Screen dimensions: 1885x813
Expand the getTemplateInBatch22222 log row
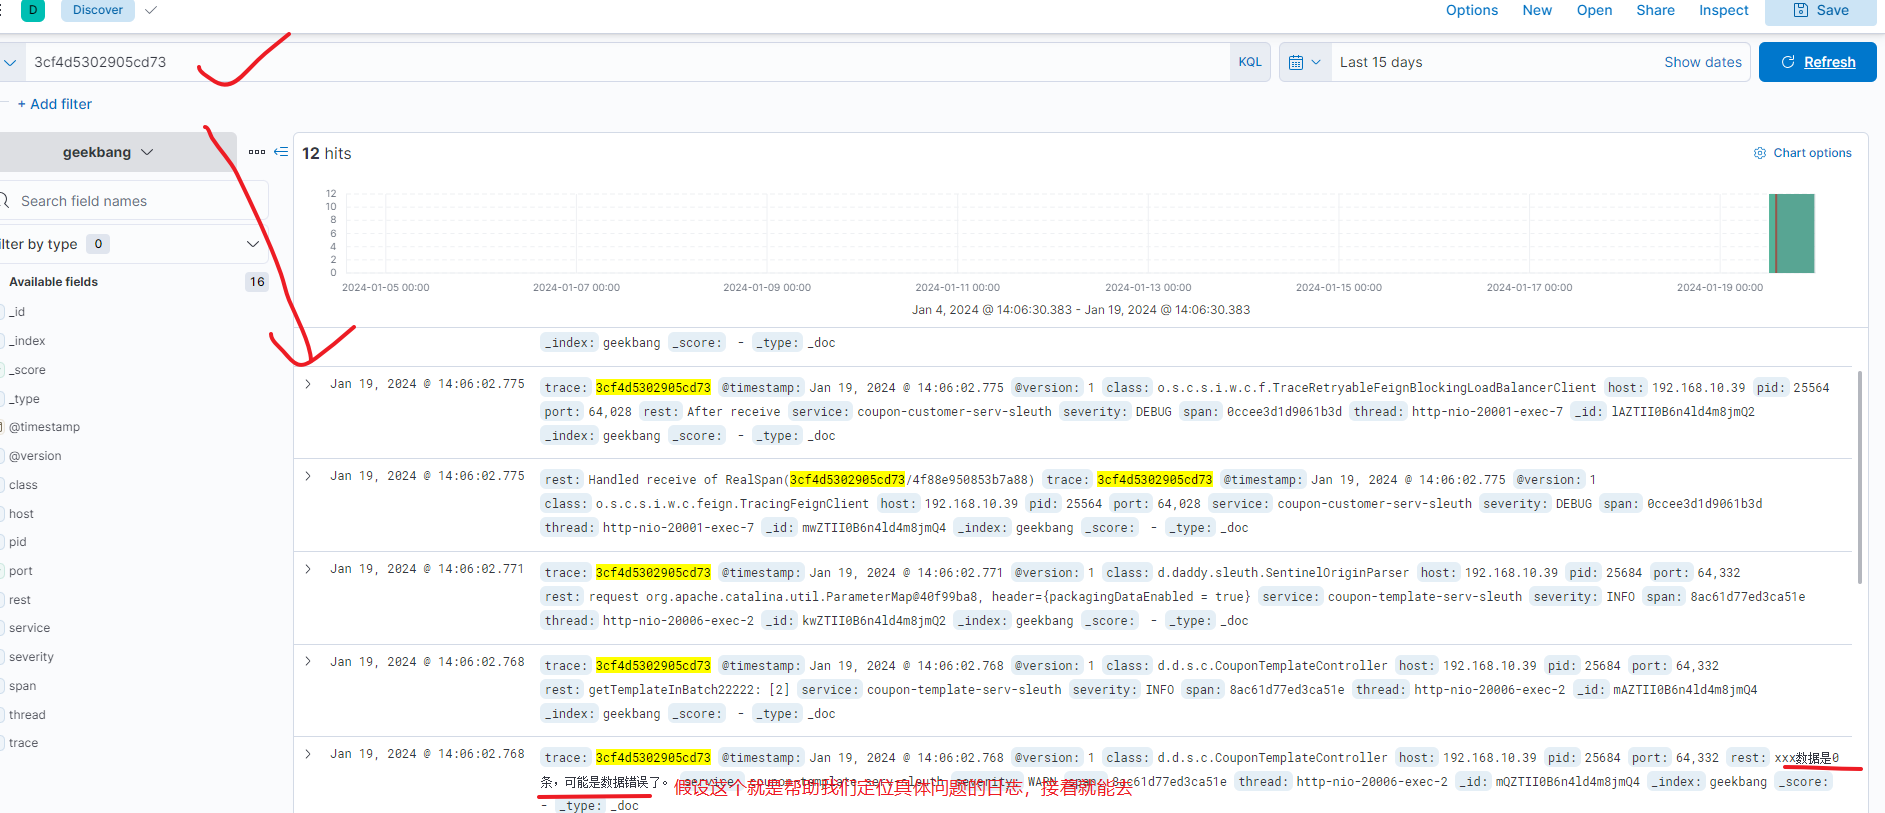coord(308,661)
